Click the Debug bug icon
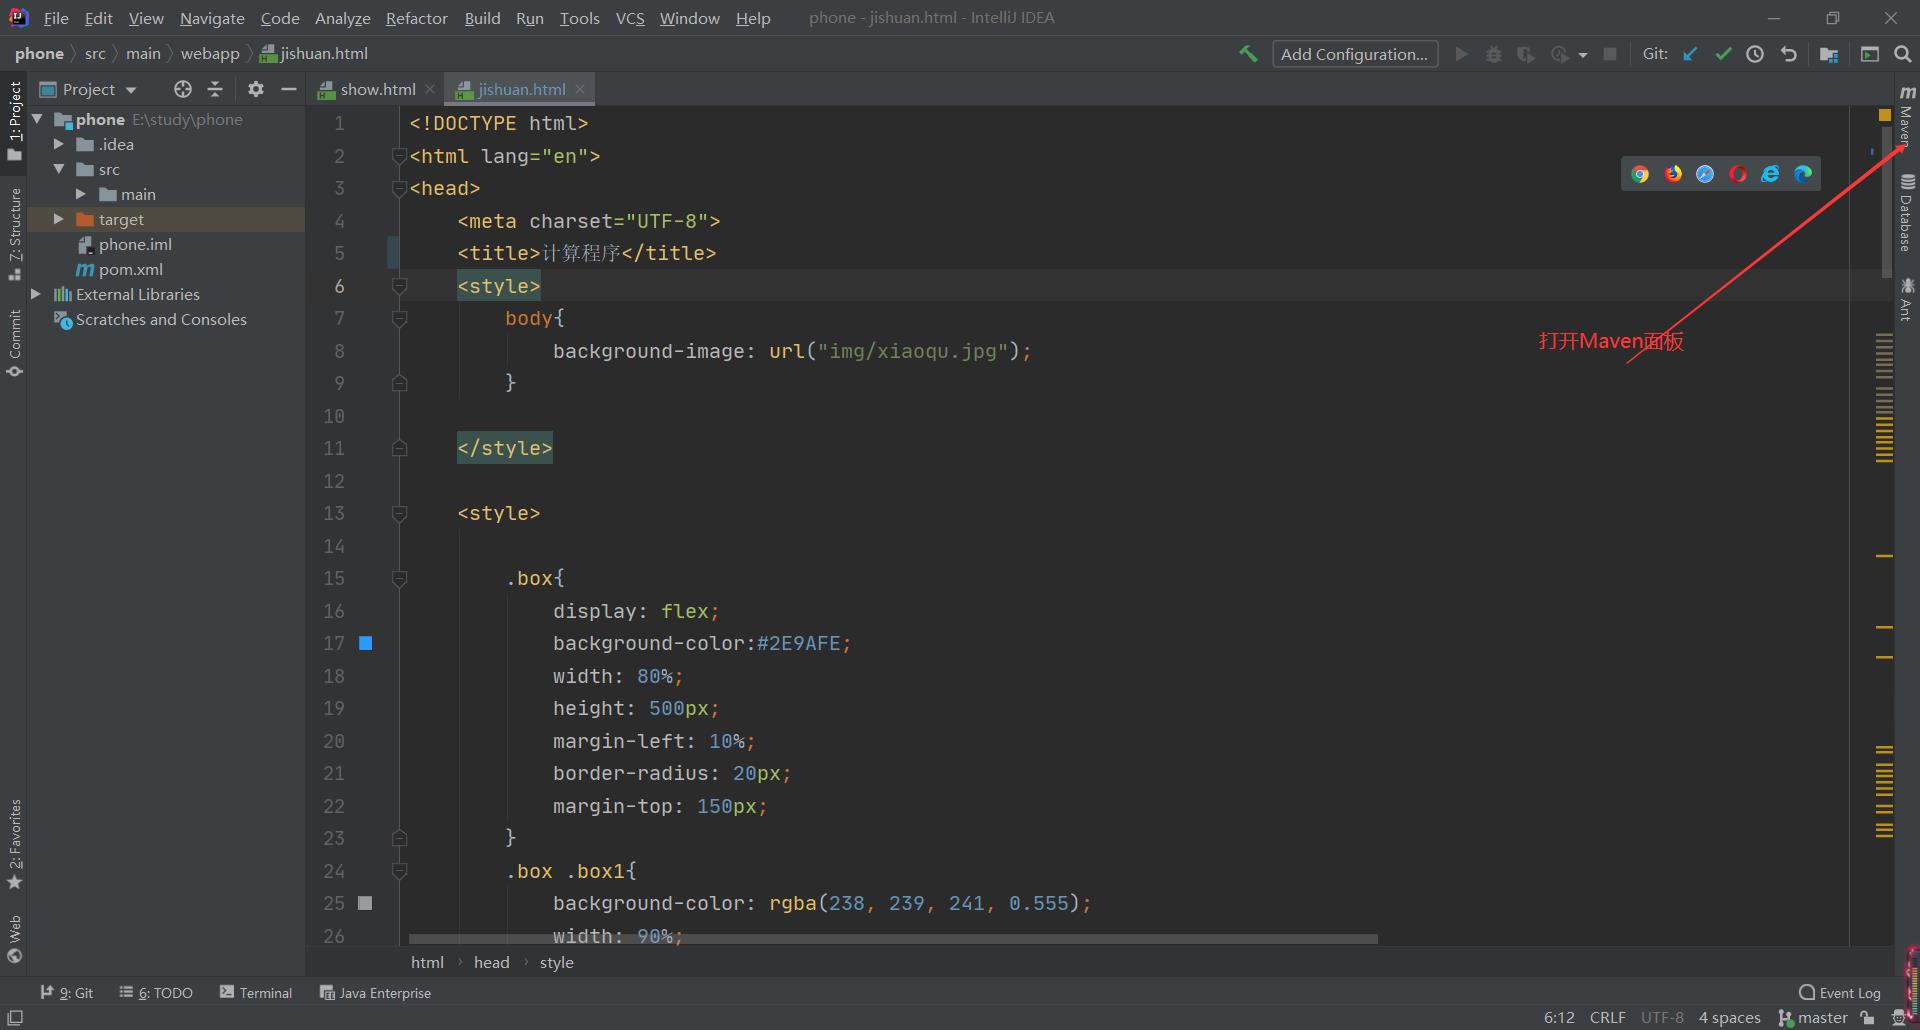Viewport: 1920px width, 1030px height. tap(1494, 54)
